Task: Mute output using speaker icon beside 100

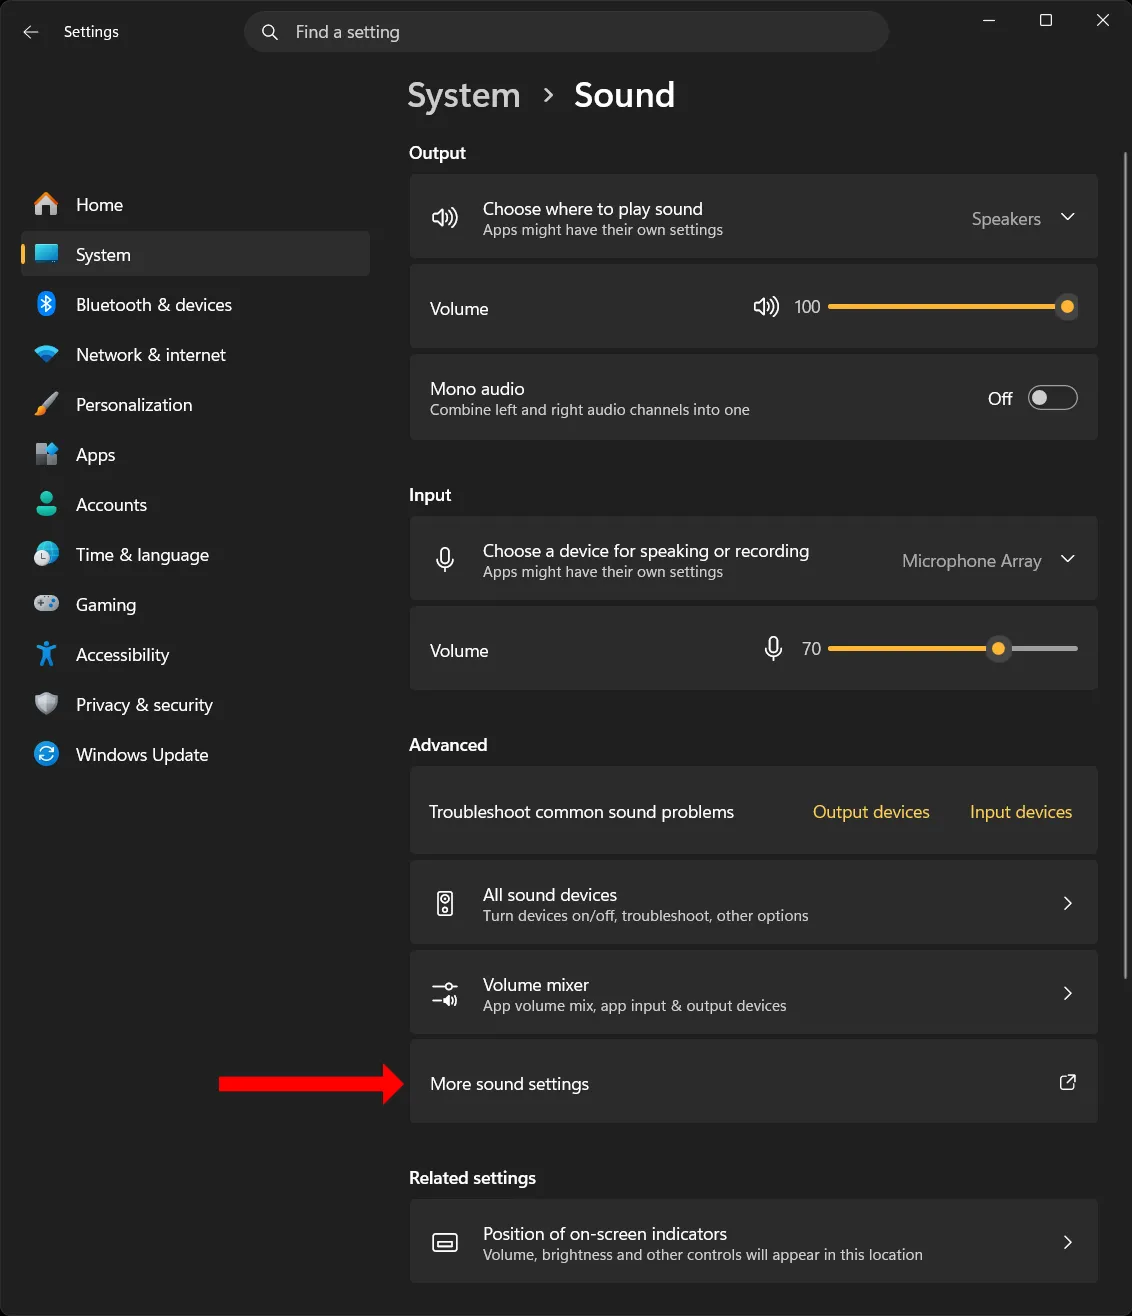Action: point(766,307)
